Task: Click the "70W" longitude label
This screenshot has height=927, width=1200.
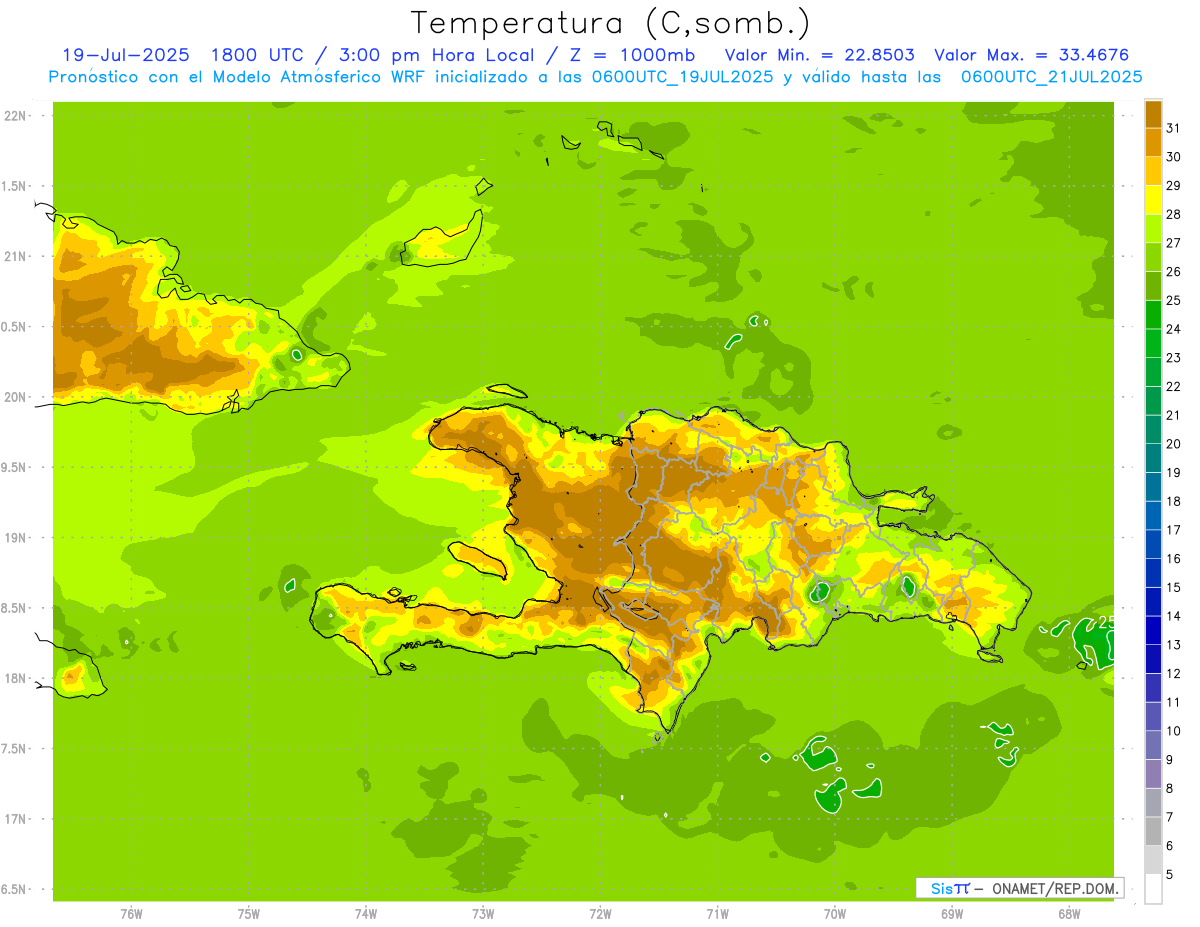Action: pos(835,914)
